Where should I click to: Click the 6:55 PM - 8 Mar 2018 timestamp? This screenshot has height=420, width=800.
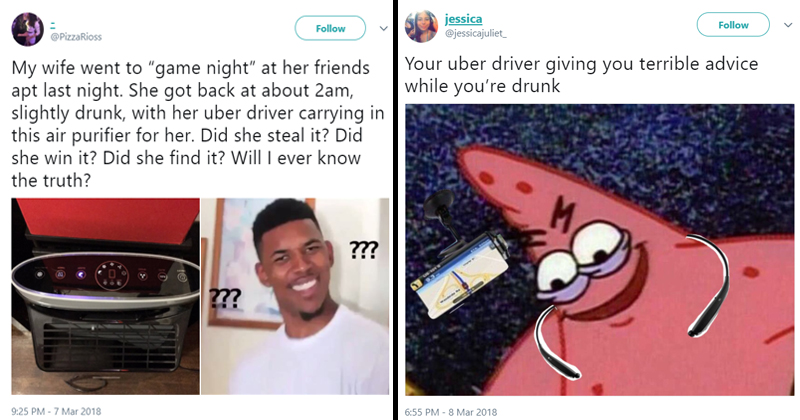point(451,412)
